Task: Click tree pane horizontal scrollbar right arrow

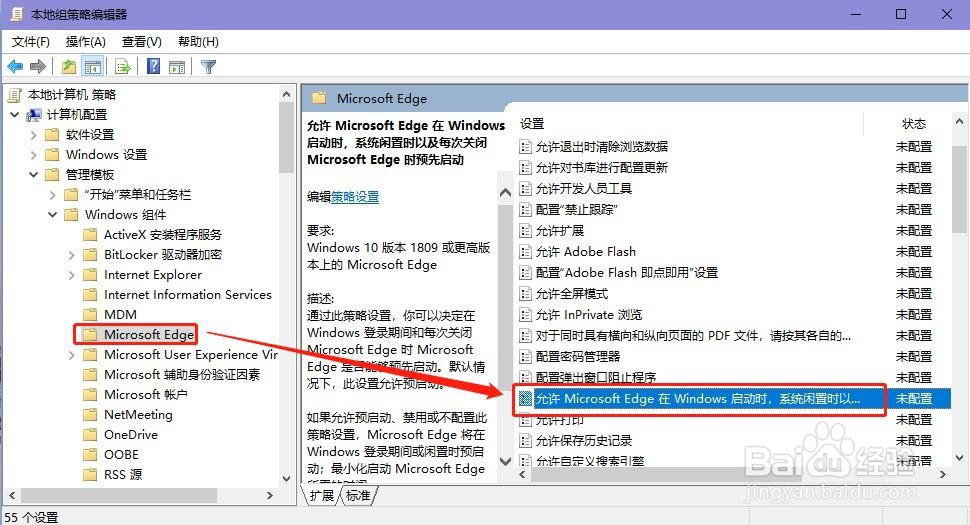Action: 270,495
